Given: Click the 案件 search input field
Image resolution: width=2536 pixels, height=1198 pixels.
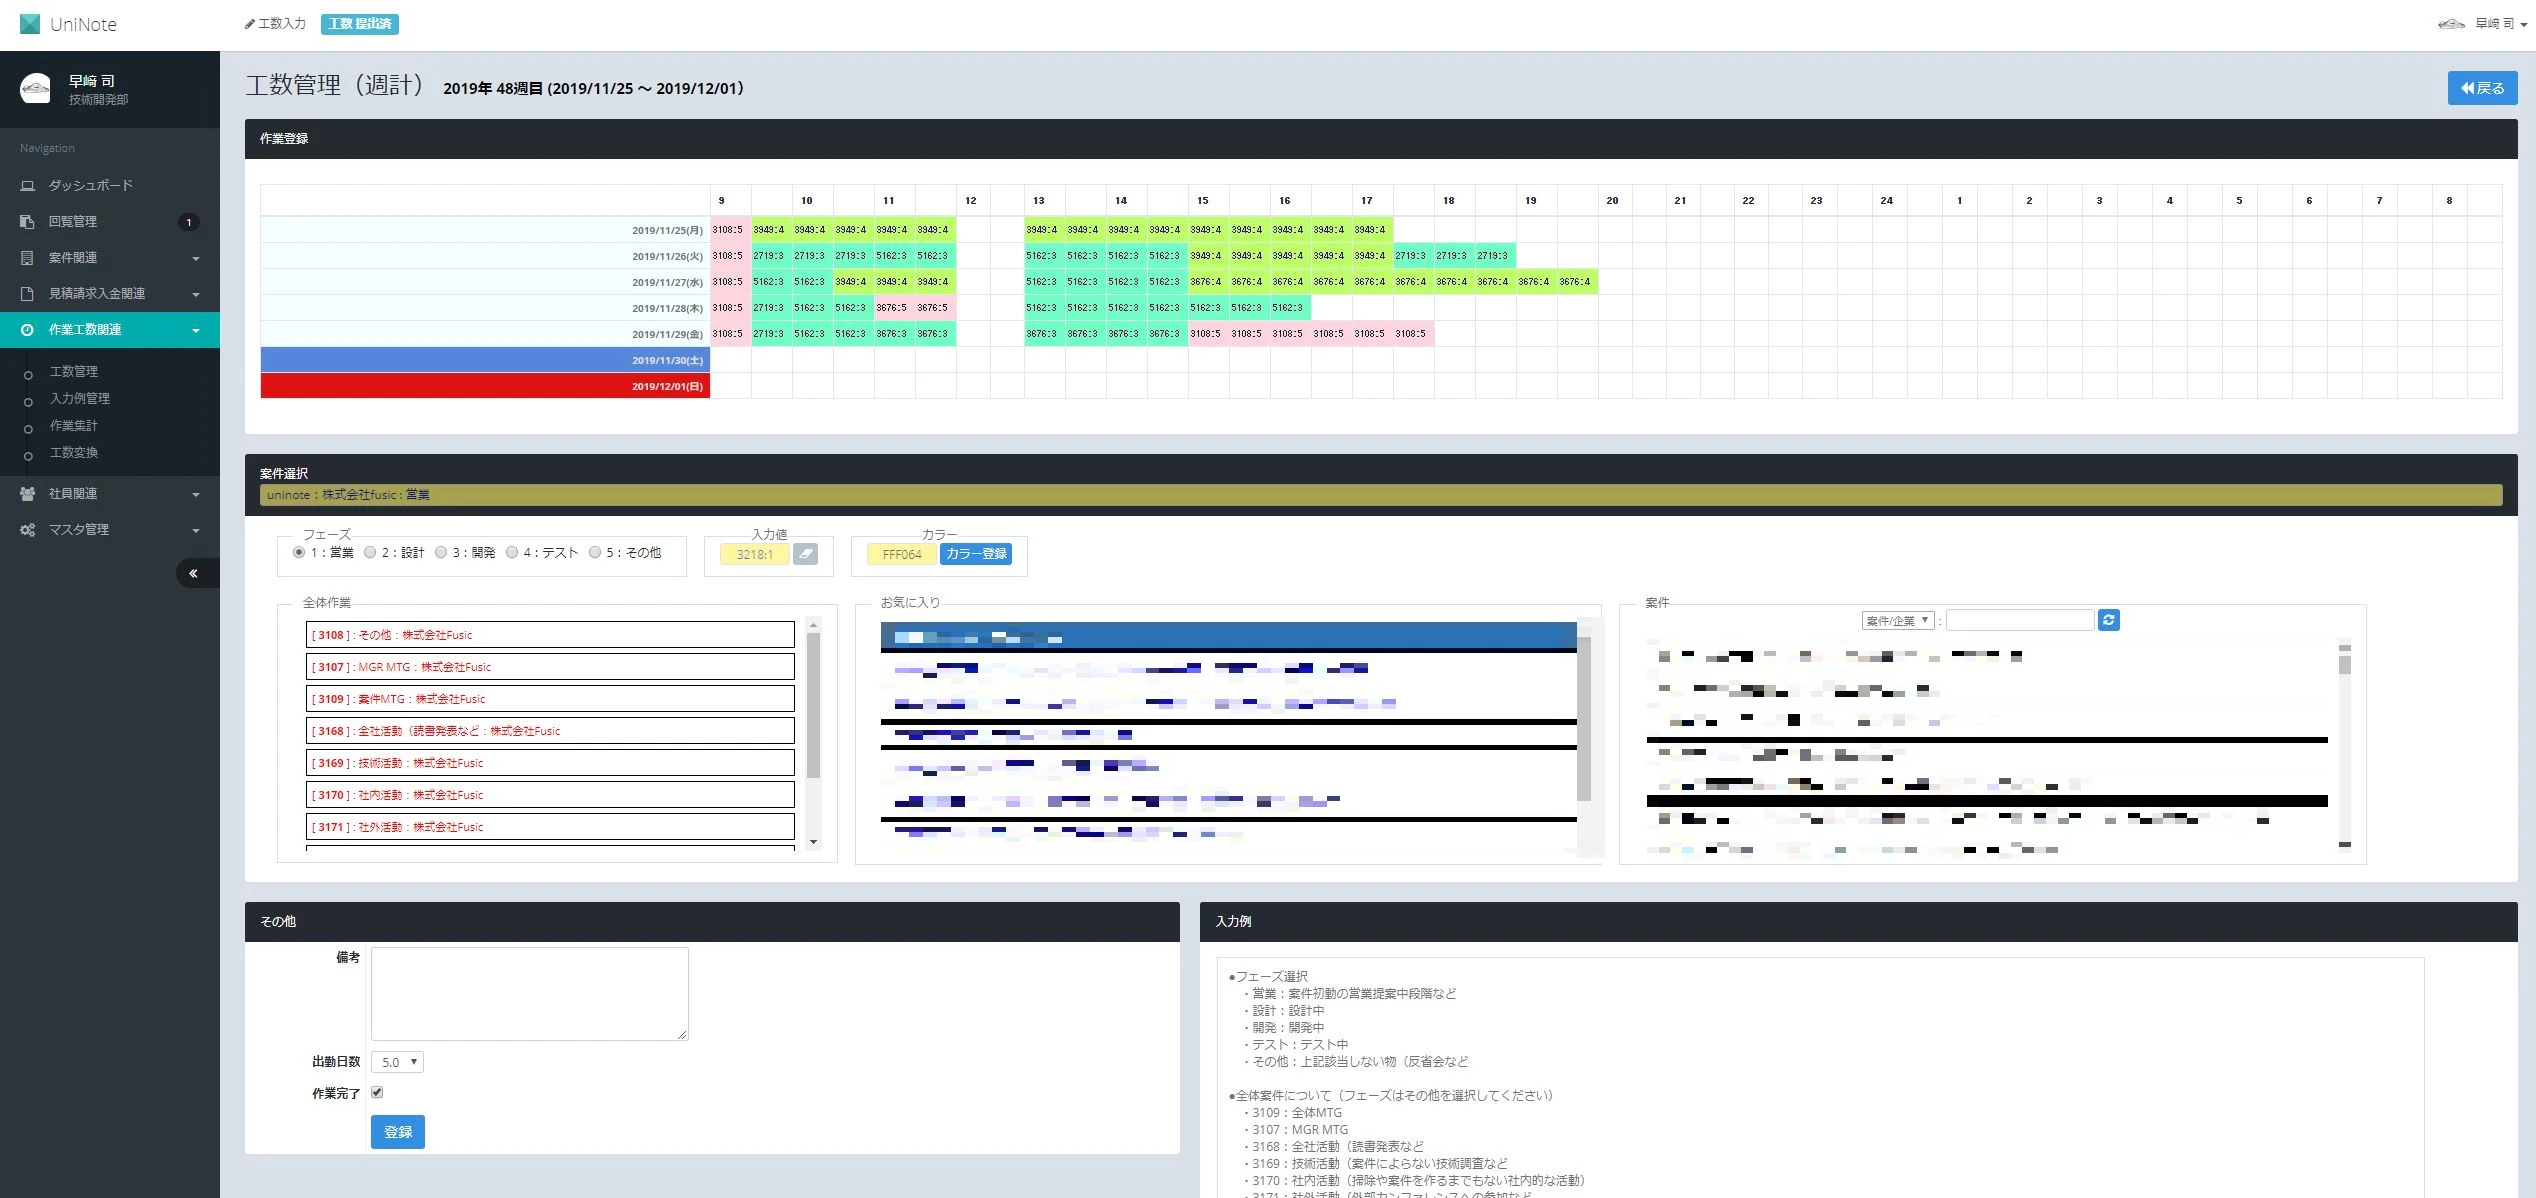Looking at the screenshot, I should (x=2020, y=620).
